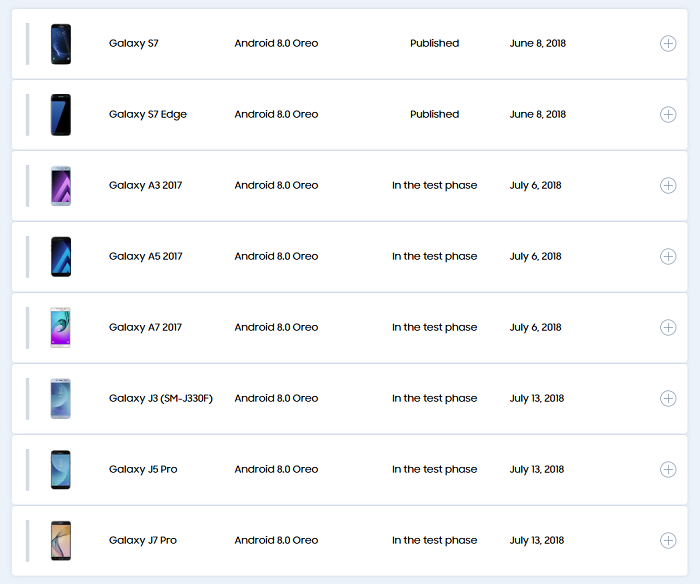The height and width of the screenshot is (584, 700).
Task: Click 'July 13, 2018' date for Galaxy J5 Pro
Action: click(537, 469)
